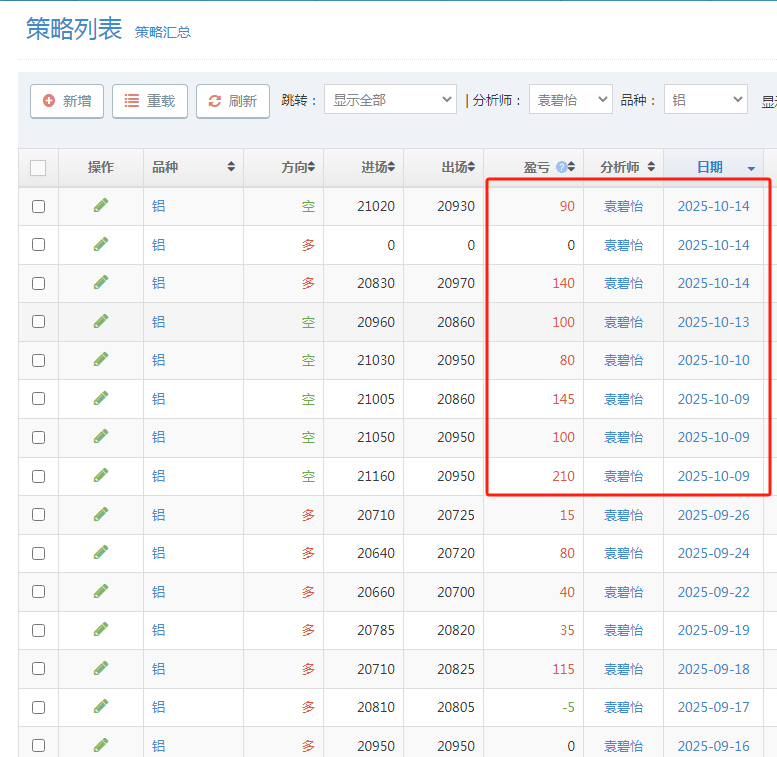Viewport: 777px width, 757px height.
Task: Check the checkbox for the first 2025-10-14 row
Action: click(x=38, y=206)
